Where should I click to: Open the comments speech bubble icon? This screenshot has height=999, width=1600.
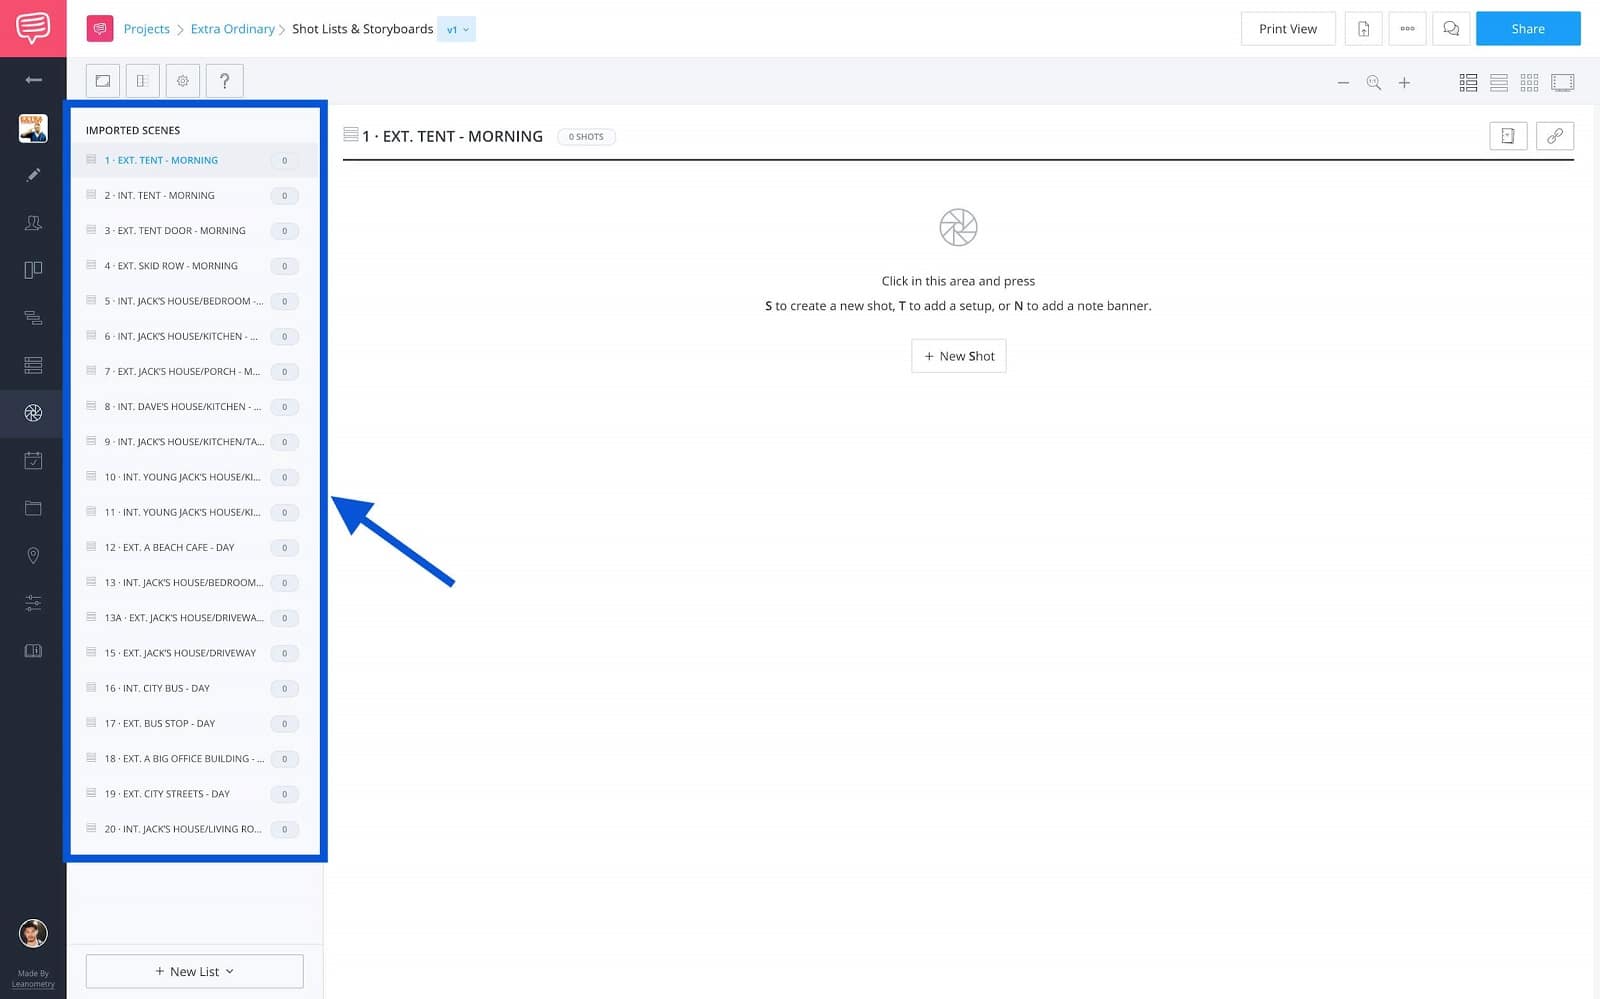click(1451, 29)
